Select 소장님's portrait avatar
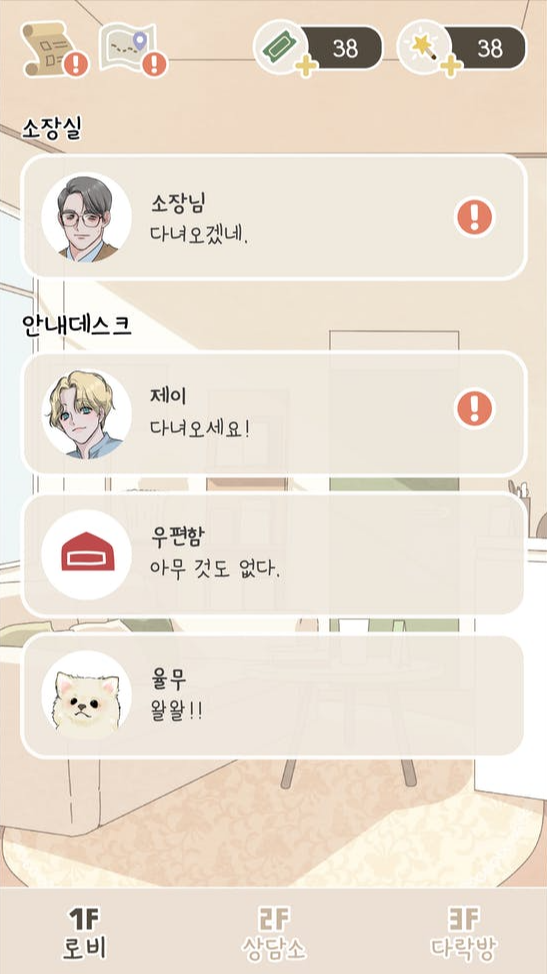The image size is (547, 974). (x=87, y=217)
